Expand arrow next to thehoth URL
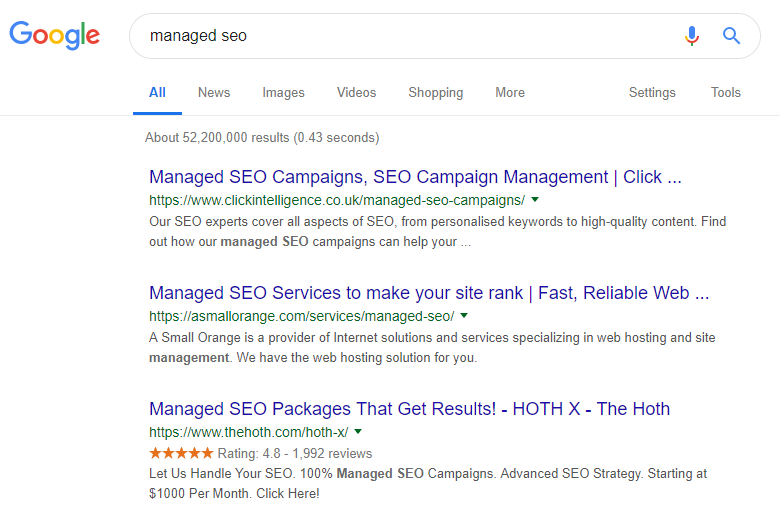Viewport: 780px width, 516px height. coord(358,431)
